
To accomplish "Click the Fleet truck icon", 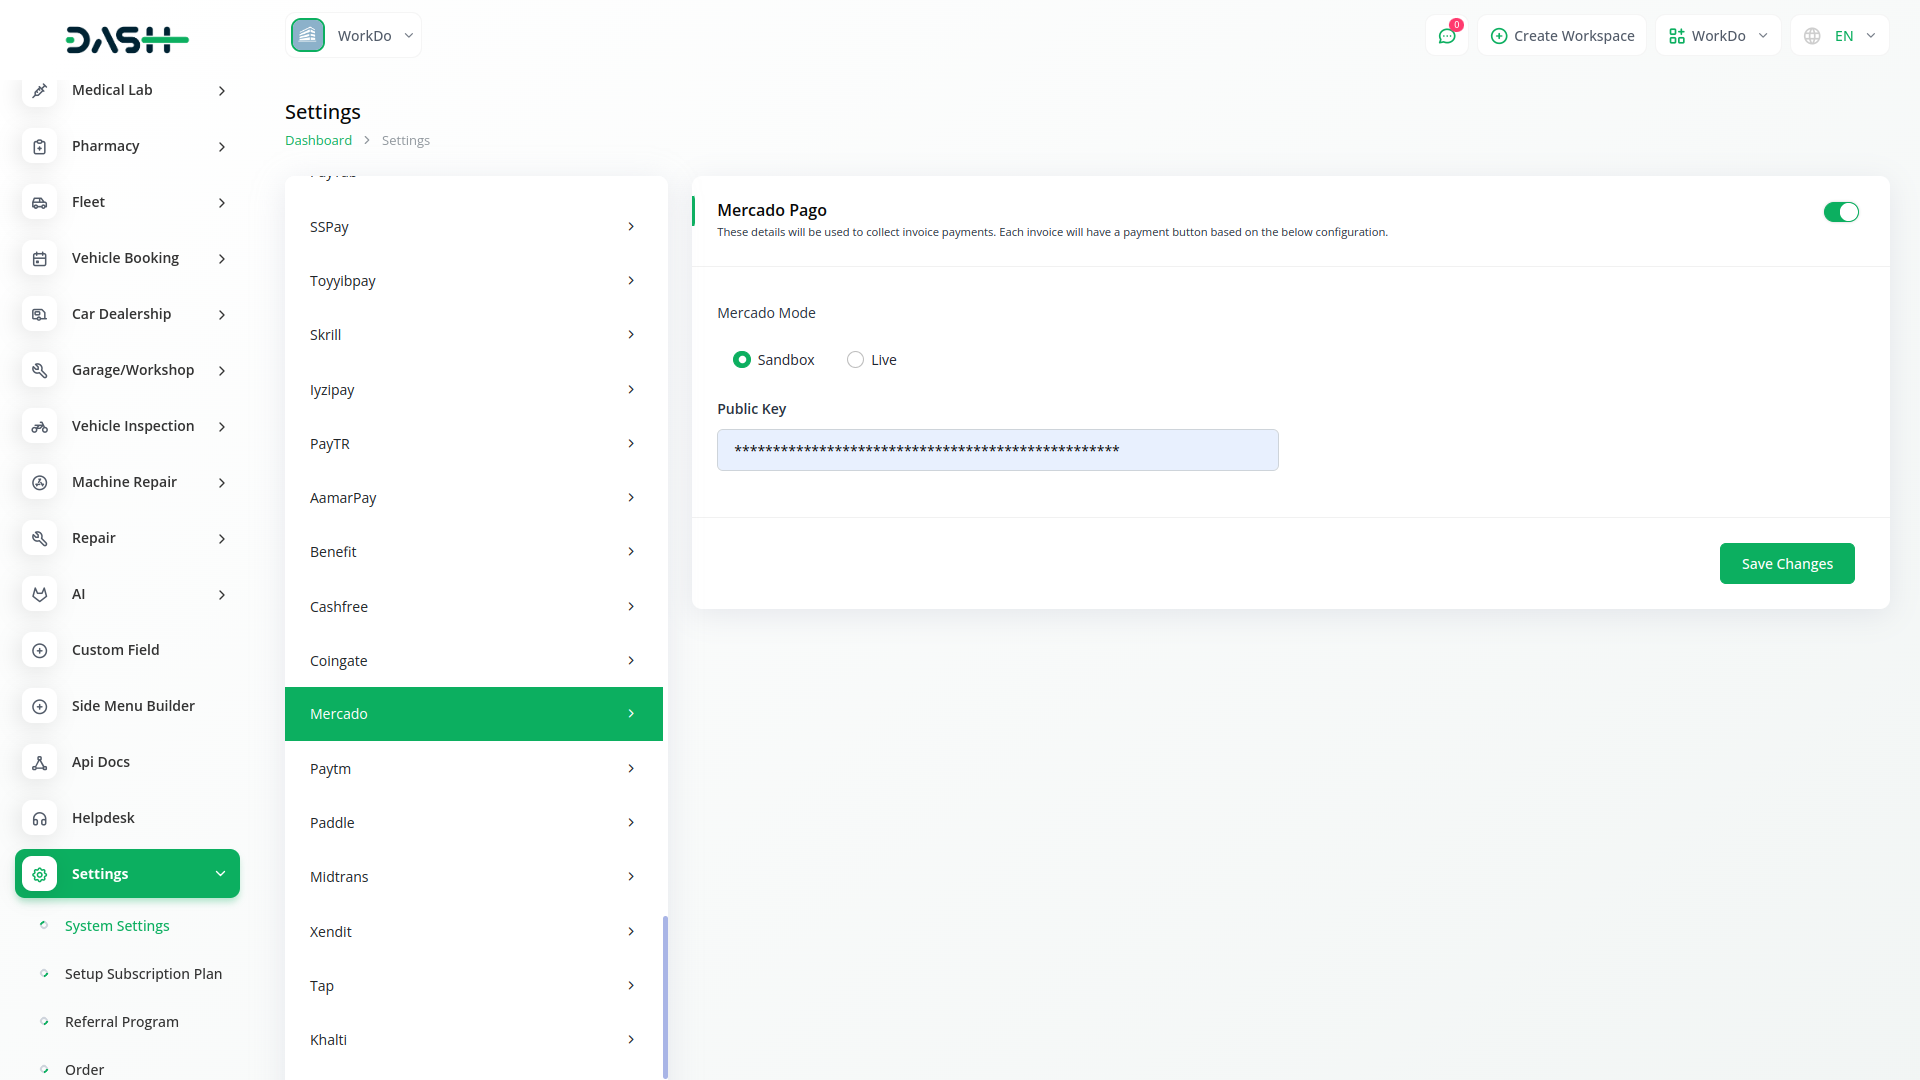I will (39, 202).
